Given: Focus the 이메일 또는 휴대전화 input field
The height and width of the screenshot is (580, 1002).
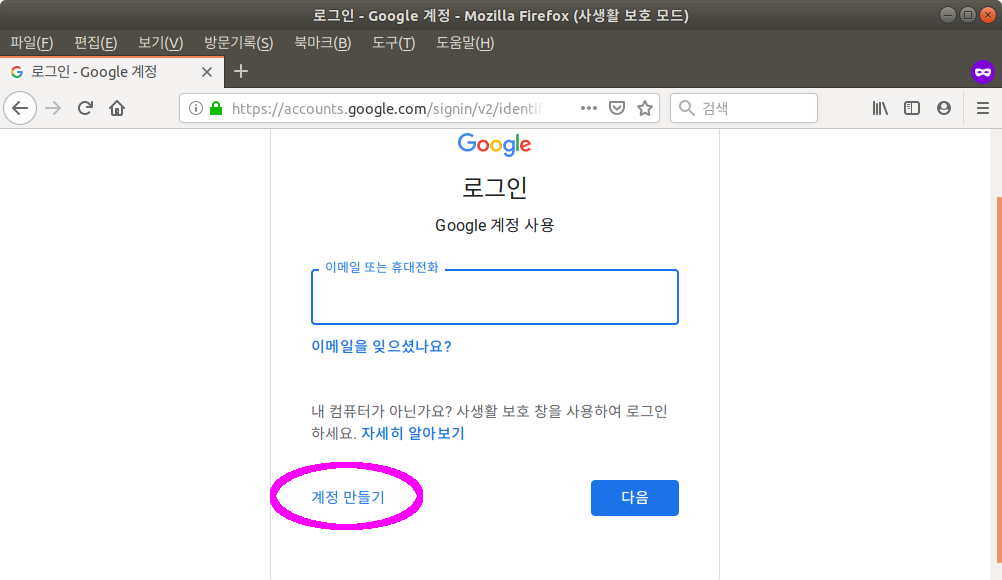Looking at the screenshot, I should 495,297.
